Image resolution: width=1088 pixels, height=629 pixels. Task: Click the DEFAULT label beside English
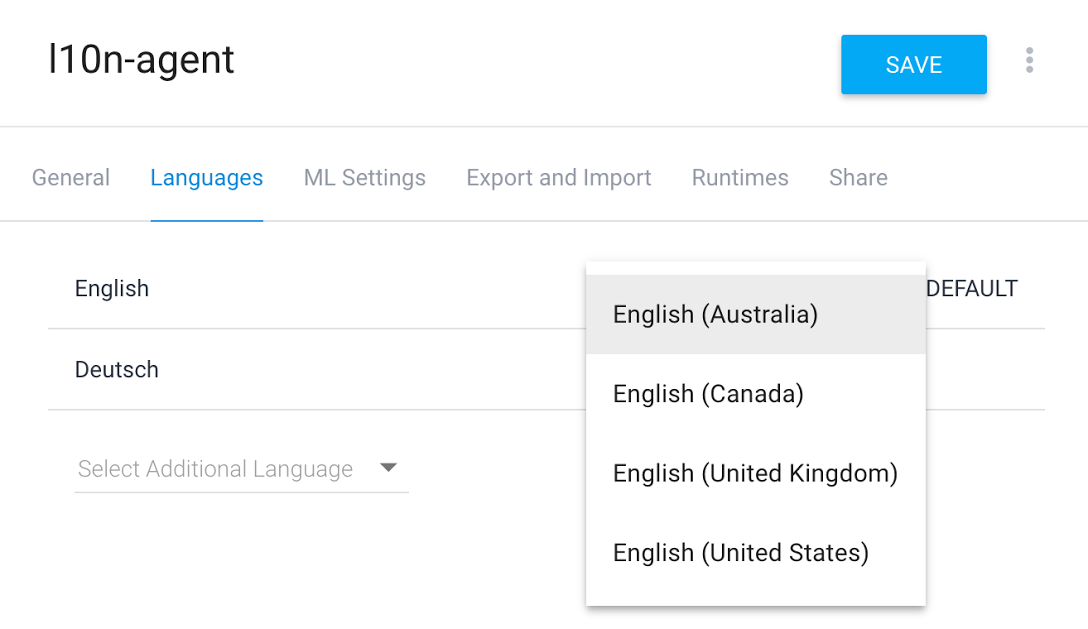coord(971,289)
